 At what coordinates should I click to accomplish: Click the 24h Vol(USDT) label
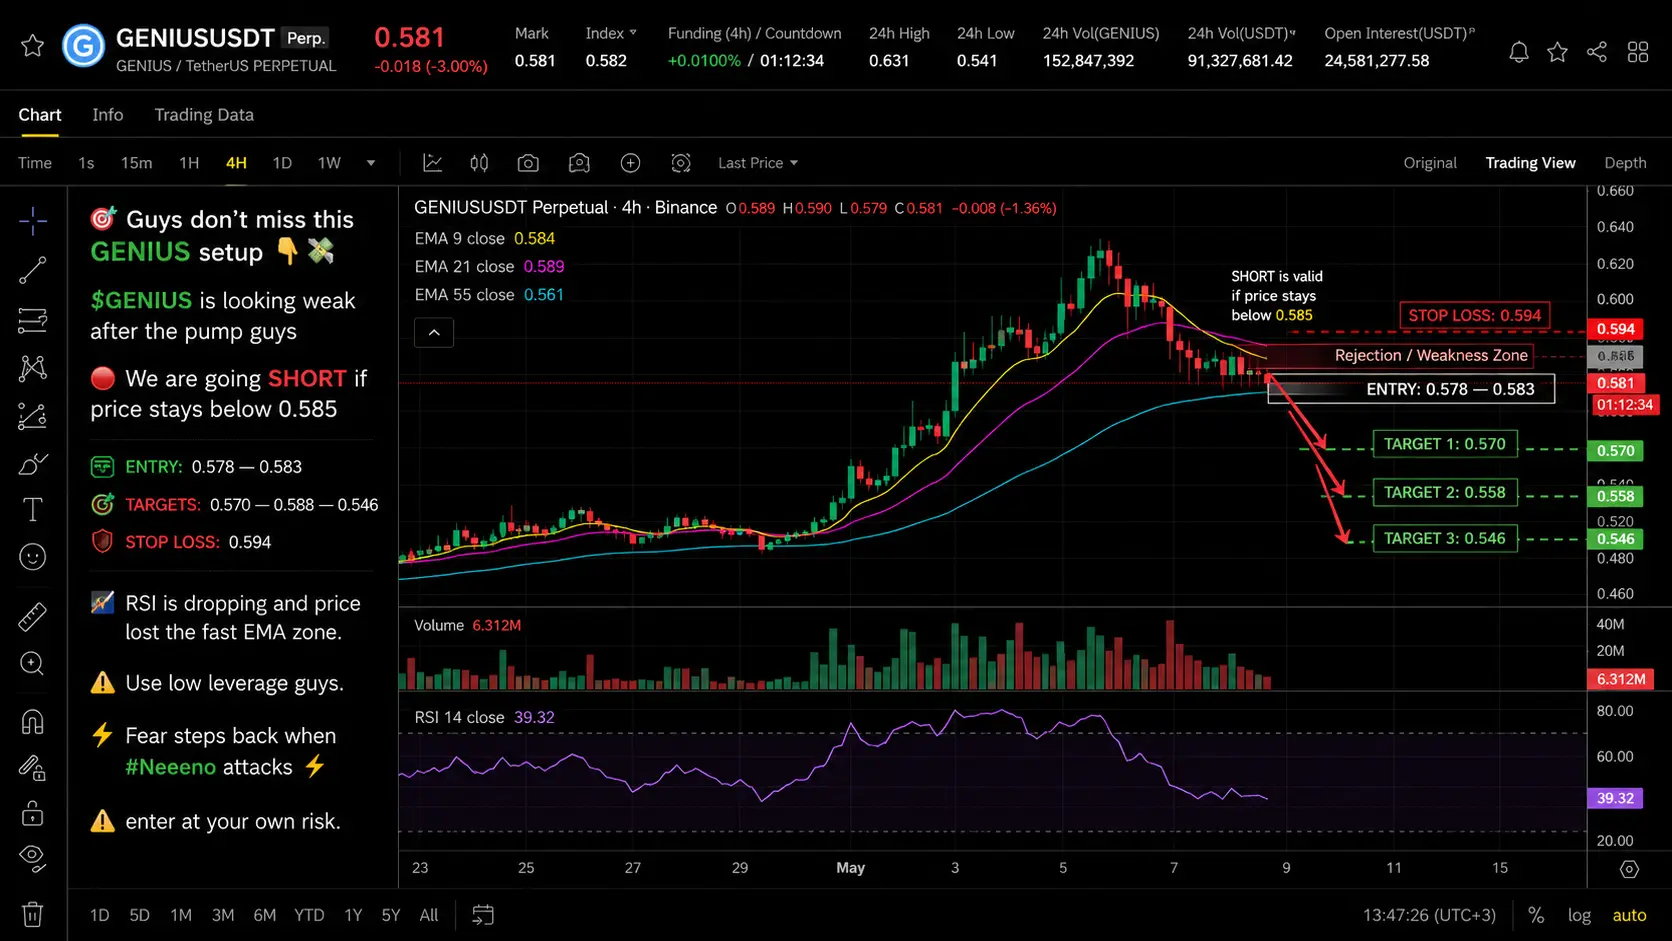pos(1241,33)
